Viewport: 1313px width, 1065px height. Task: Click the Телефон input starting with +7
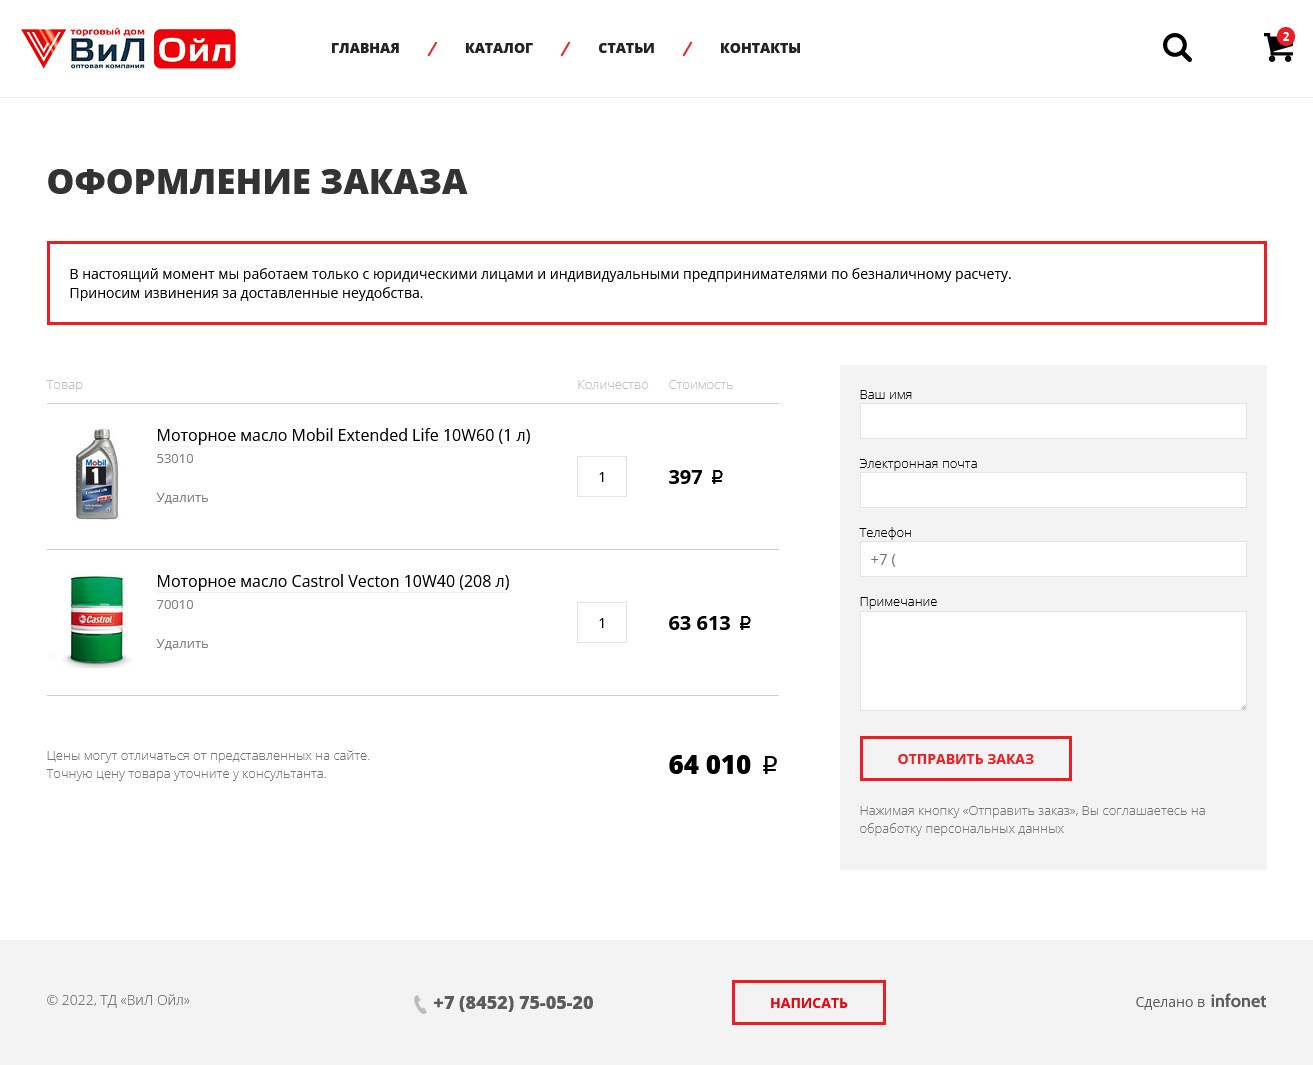click(x=1053, y=559)
